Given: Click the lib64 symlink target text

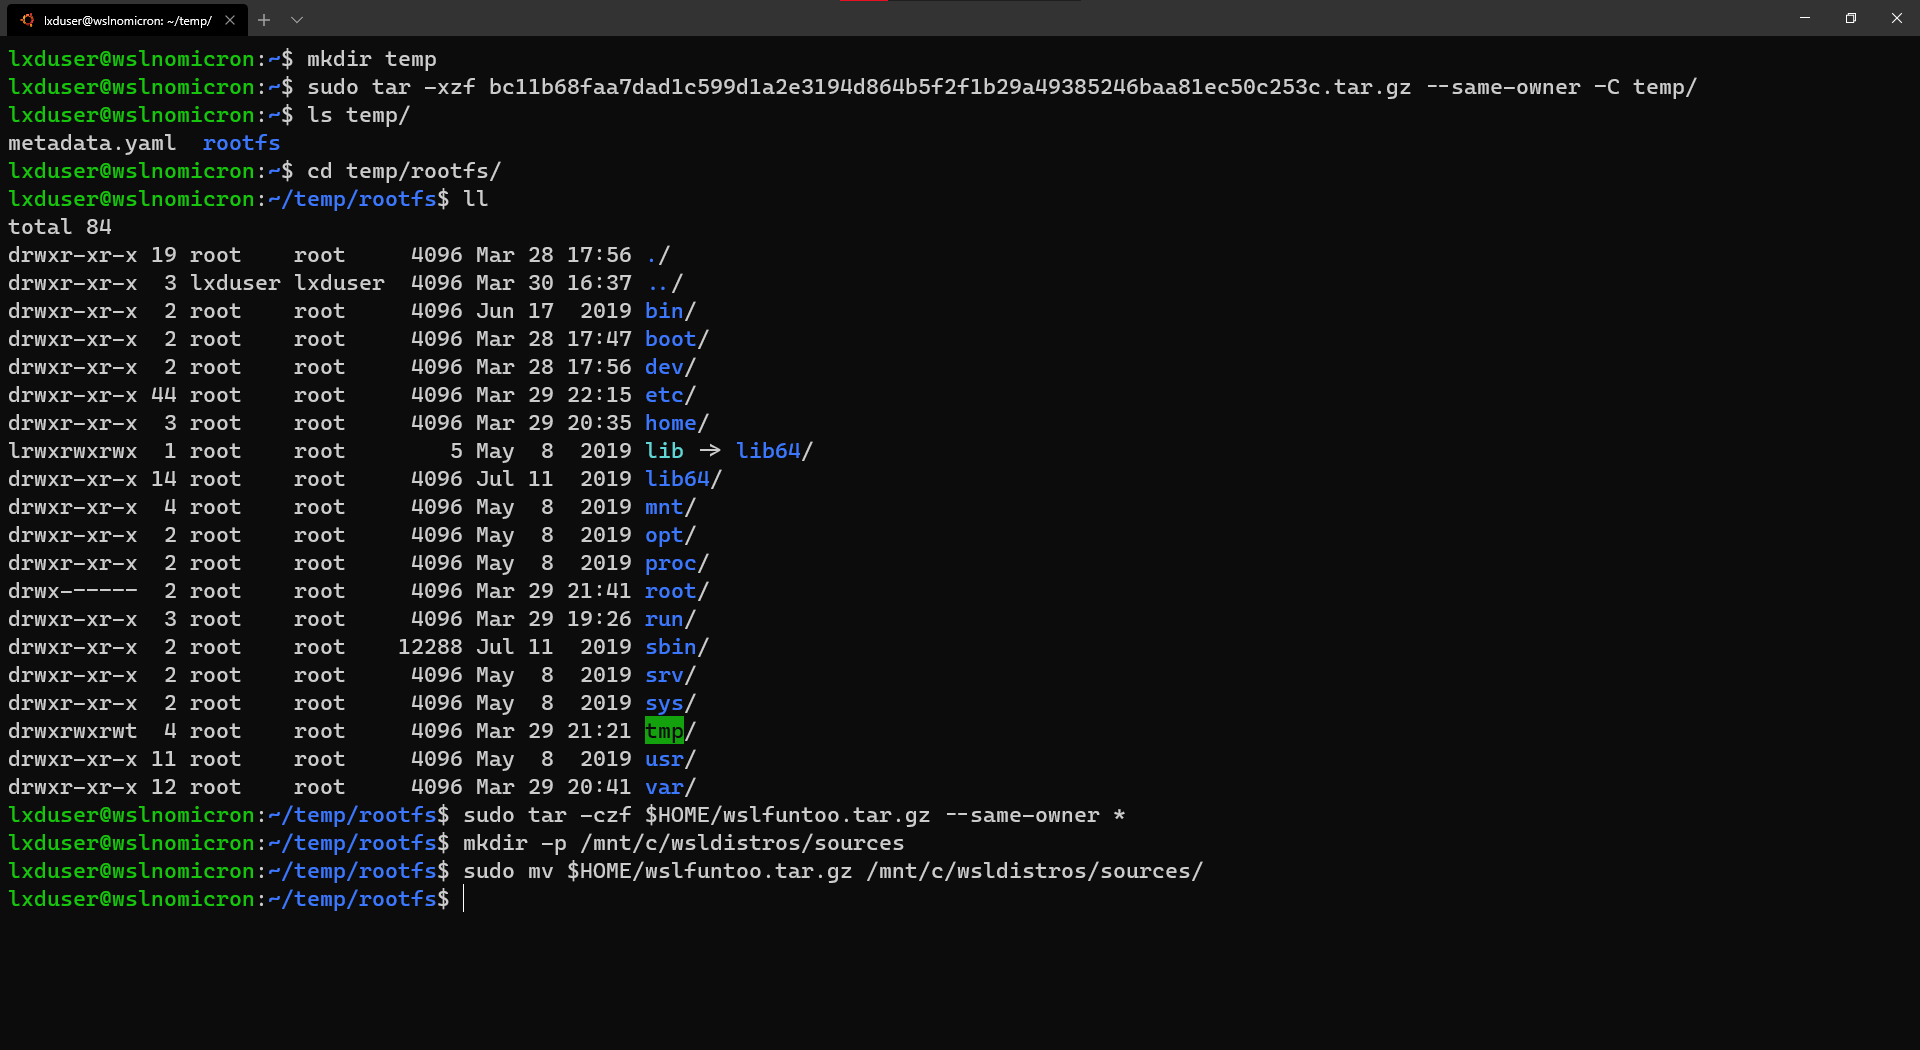Looking at the screenshot, I should 768,451.
